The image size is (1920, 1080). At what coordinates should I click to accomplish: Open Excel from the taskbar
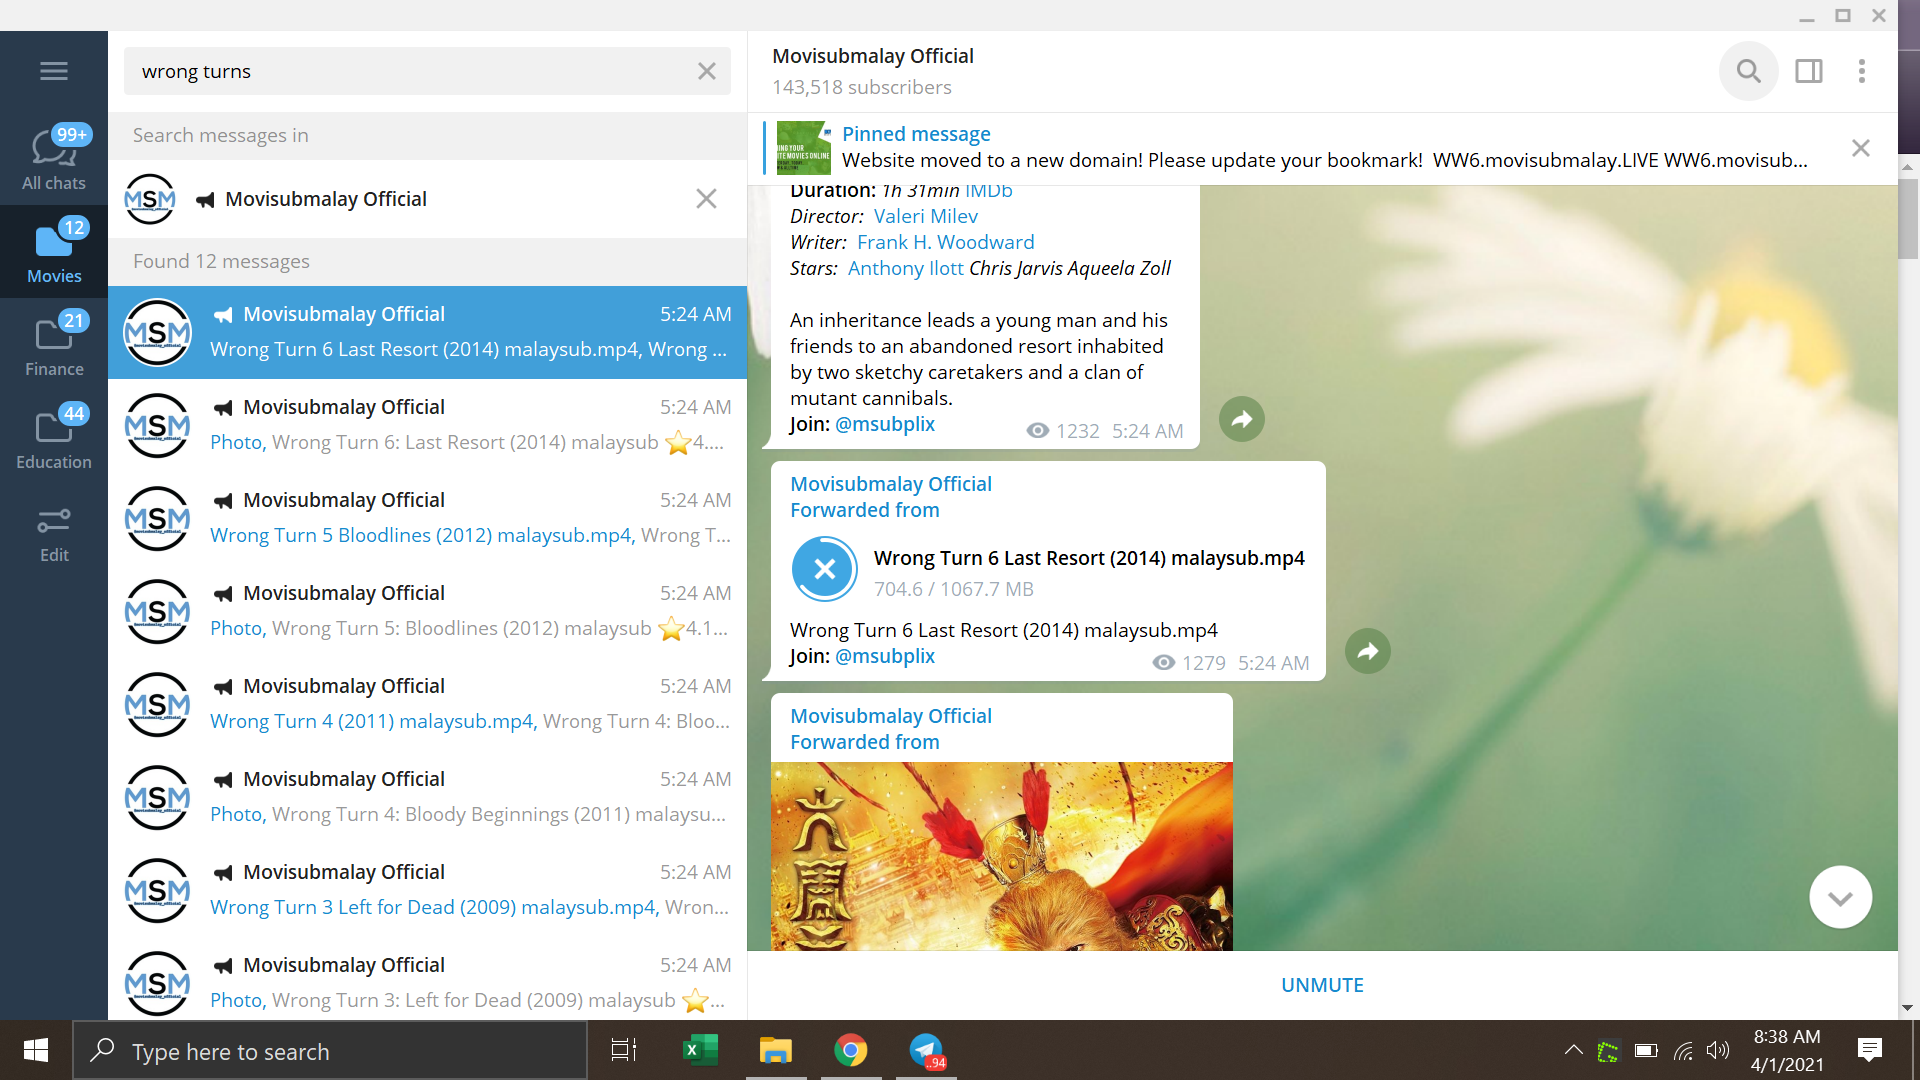(700, 1050)
